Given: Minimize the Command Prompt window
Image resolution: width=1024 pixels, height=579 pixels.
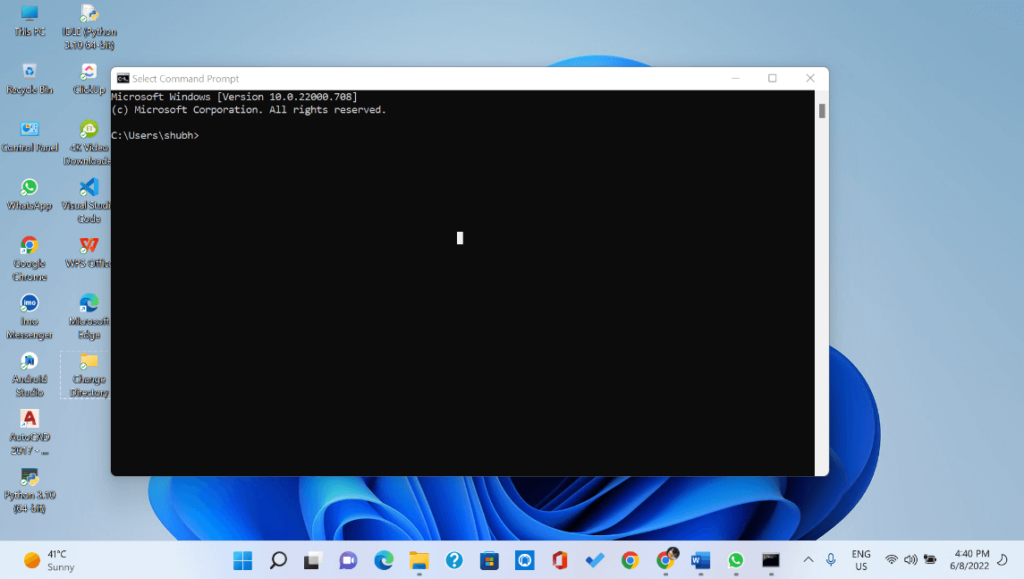Looking at the screenshot, I should 735,78.
